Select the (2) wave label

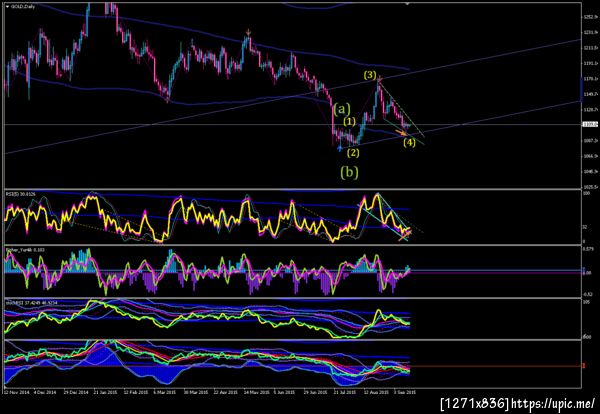[353, 153]
